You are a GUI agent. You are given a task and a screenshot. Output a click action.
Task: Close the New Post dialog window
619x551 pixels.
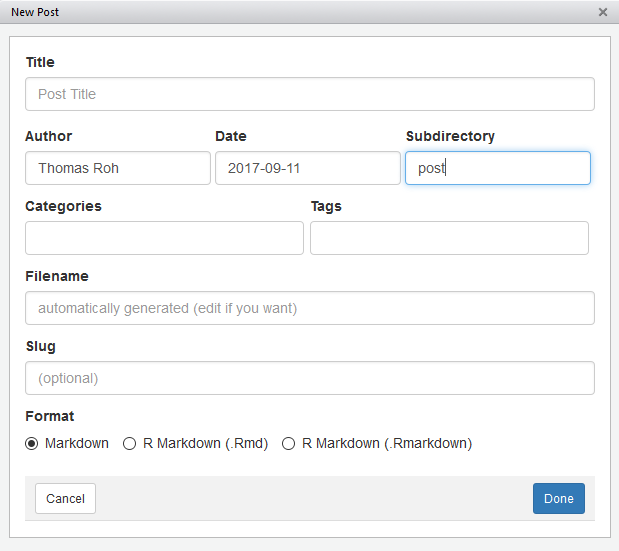602,12
